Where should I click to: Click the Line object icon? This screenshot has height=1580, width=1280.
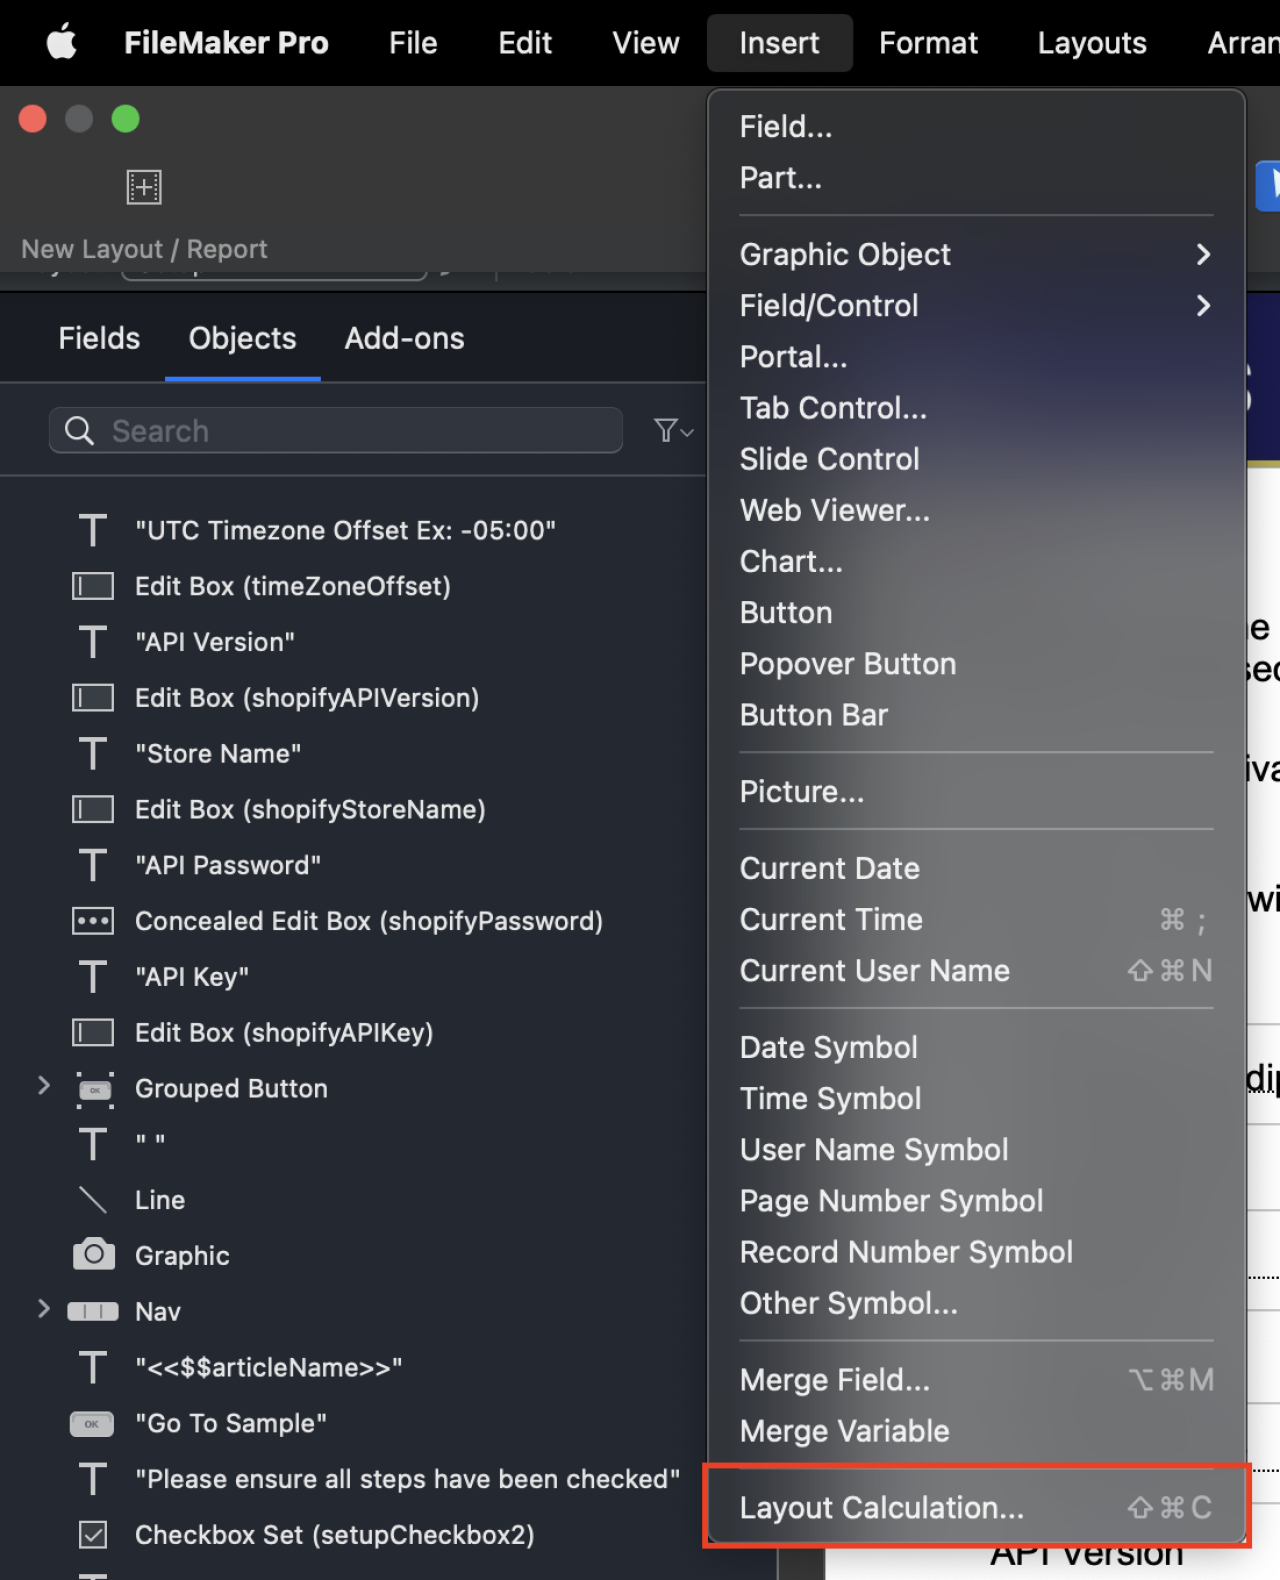93,1200
